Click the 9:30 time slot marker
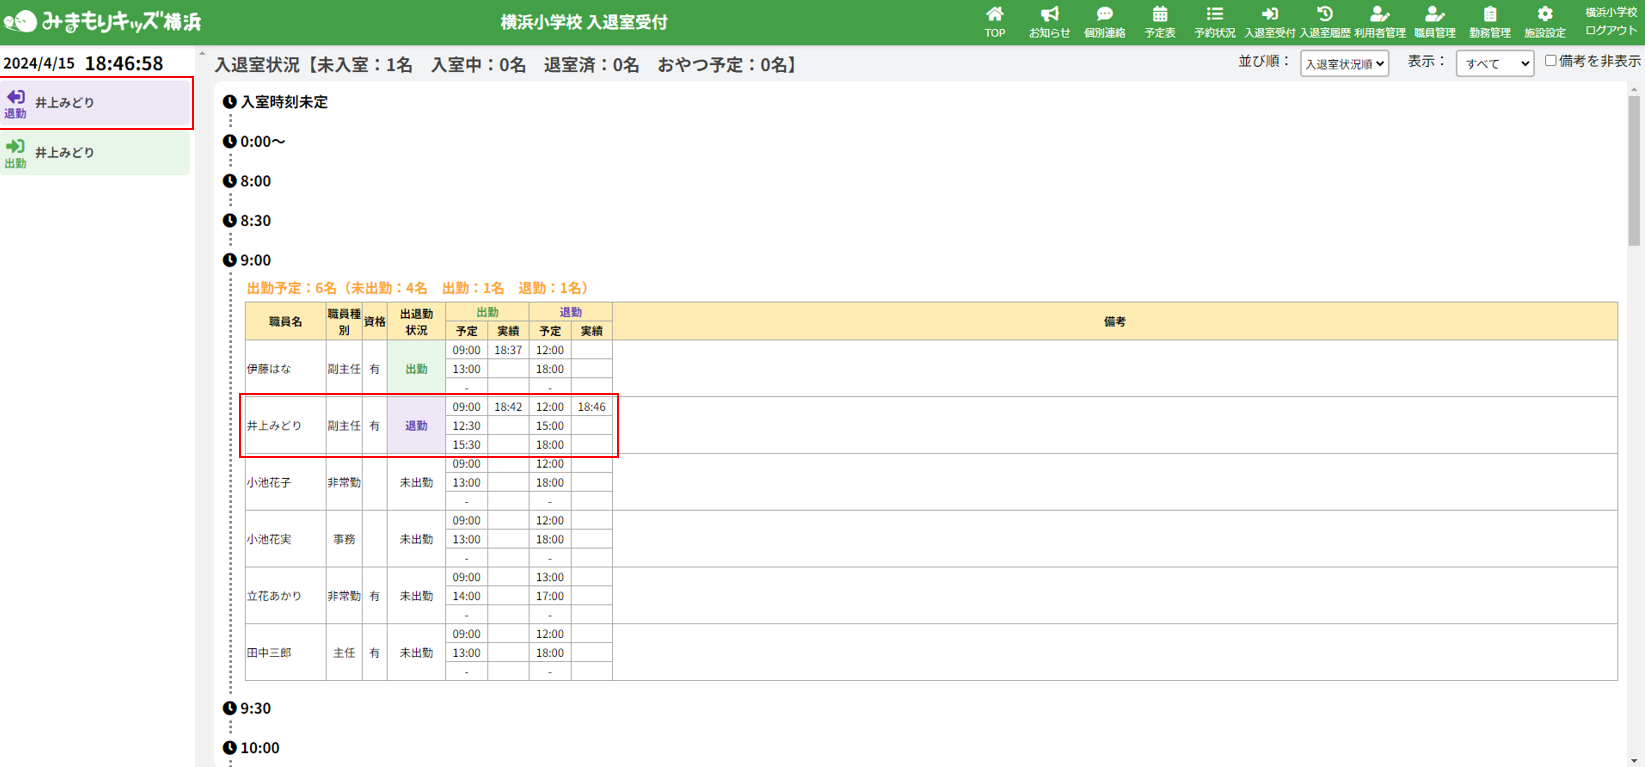The width and height of the screenshot is (1645, 767). [255, 708]
